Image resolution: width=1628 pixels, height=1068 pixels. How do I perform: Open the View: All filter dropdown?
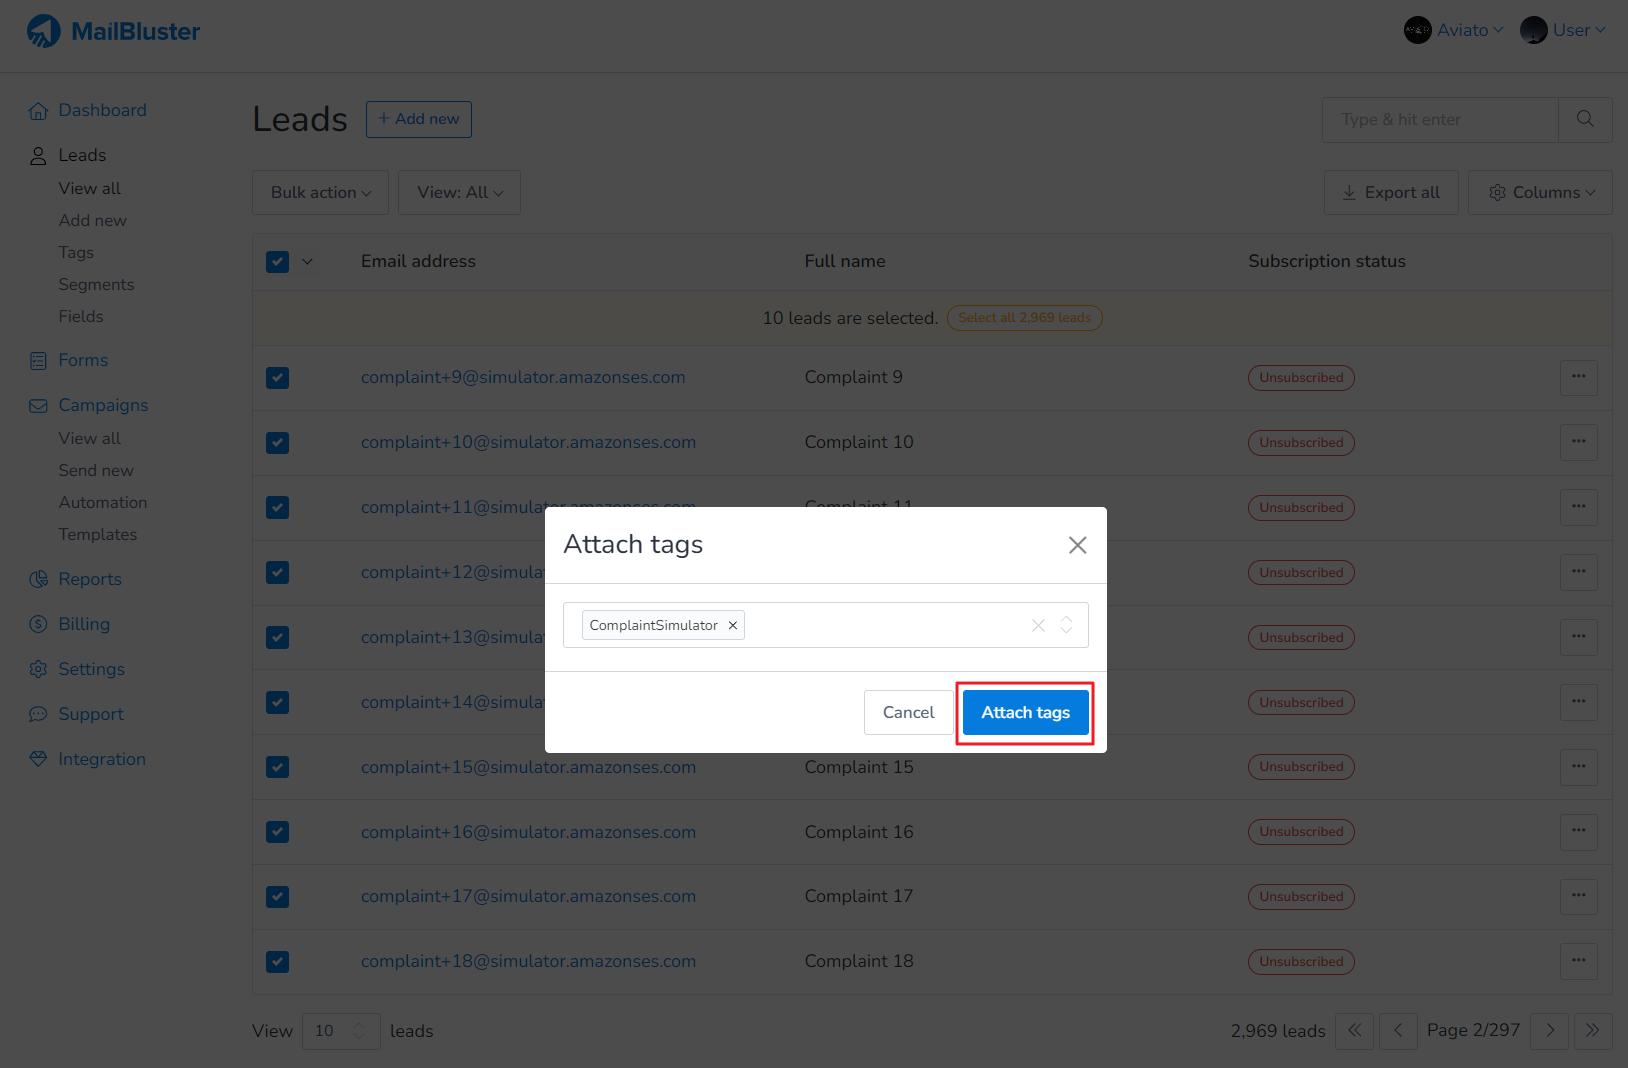(x=459, y=192)
